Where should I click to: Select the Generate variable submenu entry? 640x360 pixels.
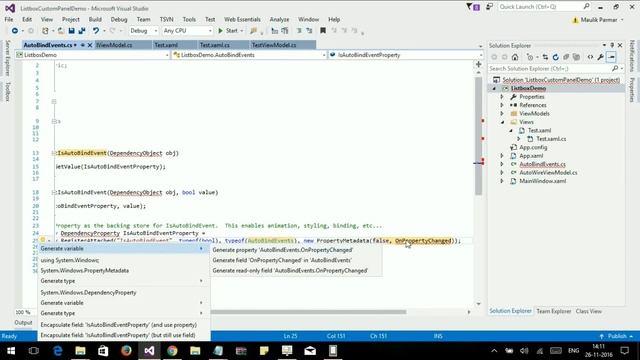[x=124, y=249]
